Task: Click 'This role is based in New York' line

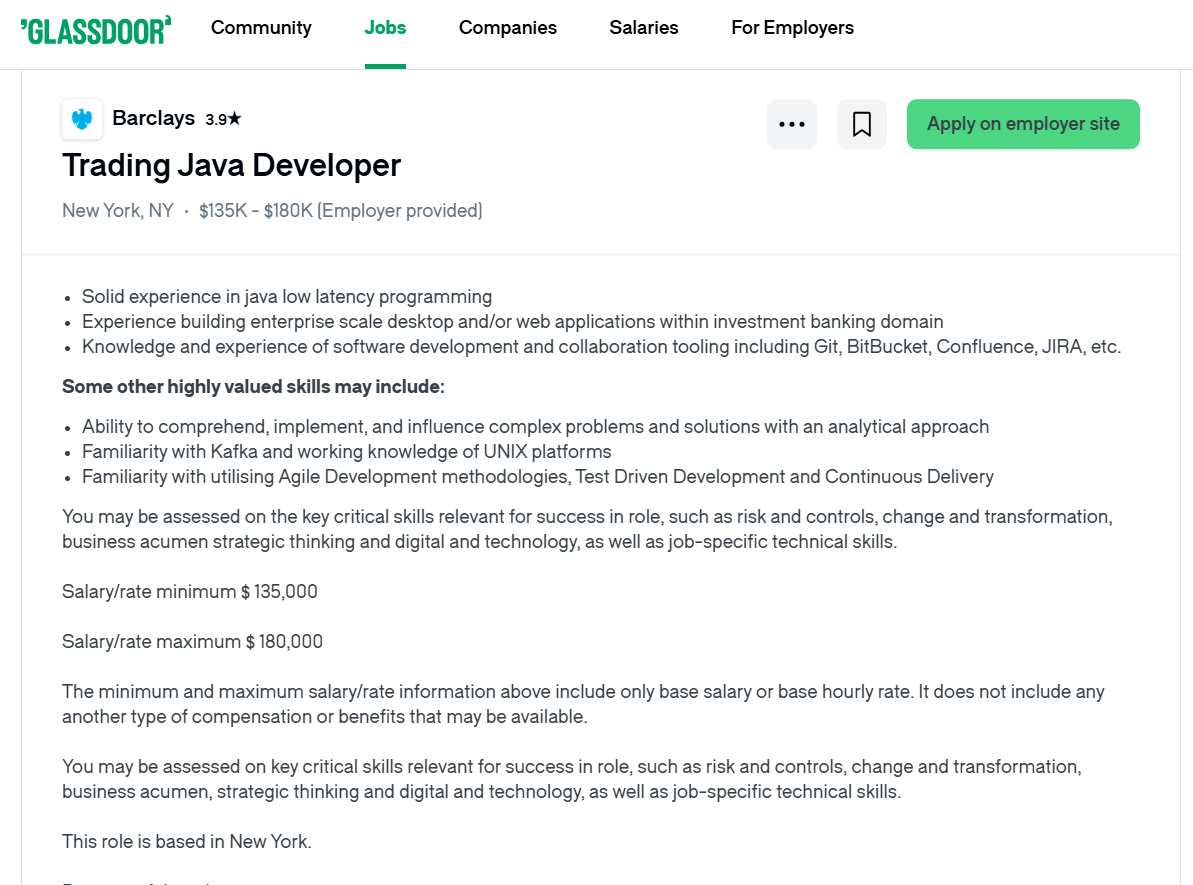Action: point(187,842)
